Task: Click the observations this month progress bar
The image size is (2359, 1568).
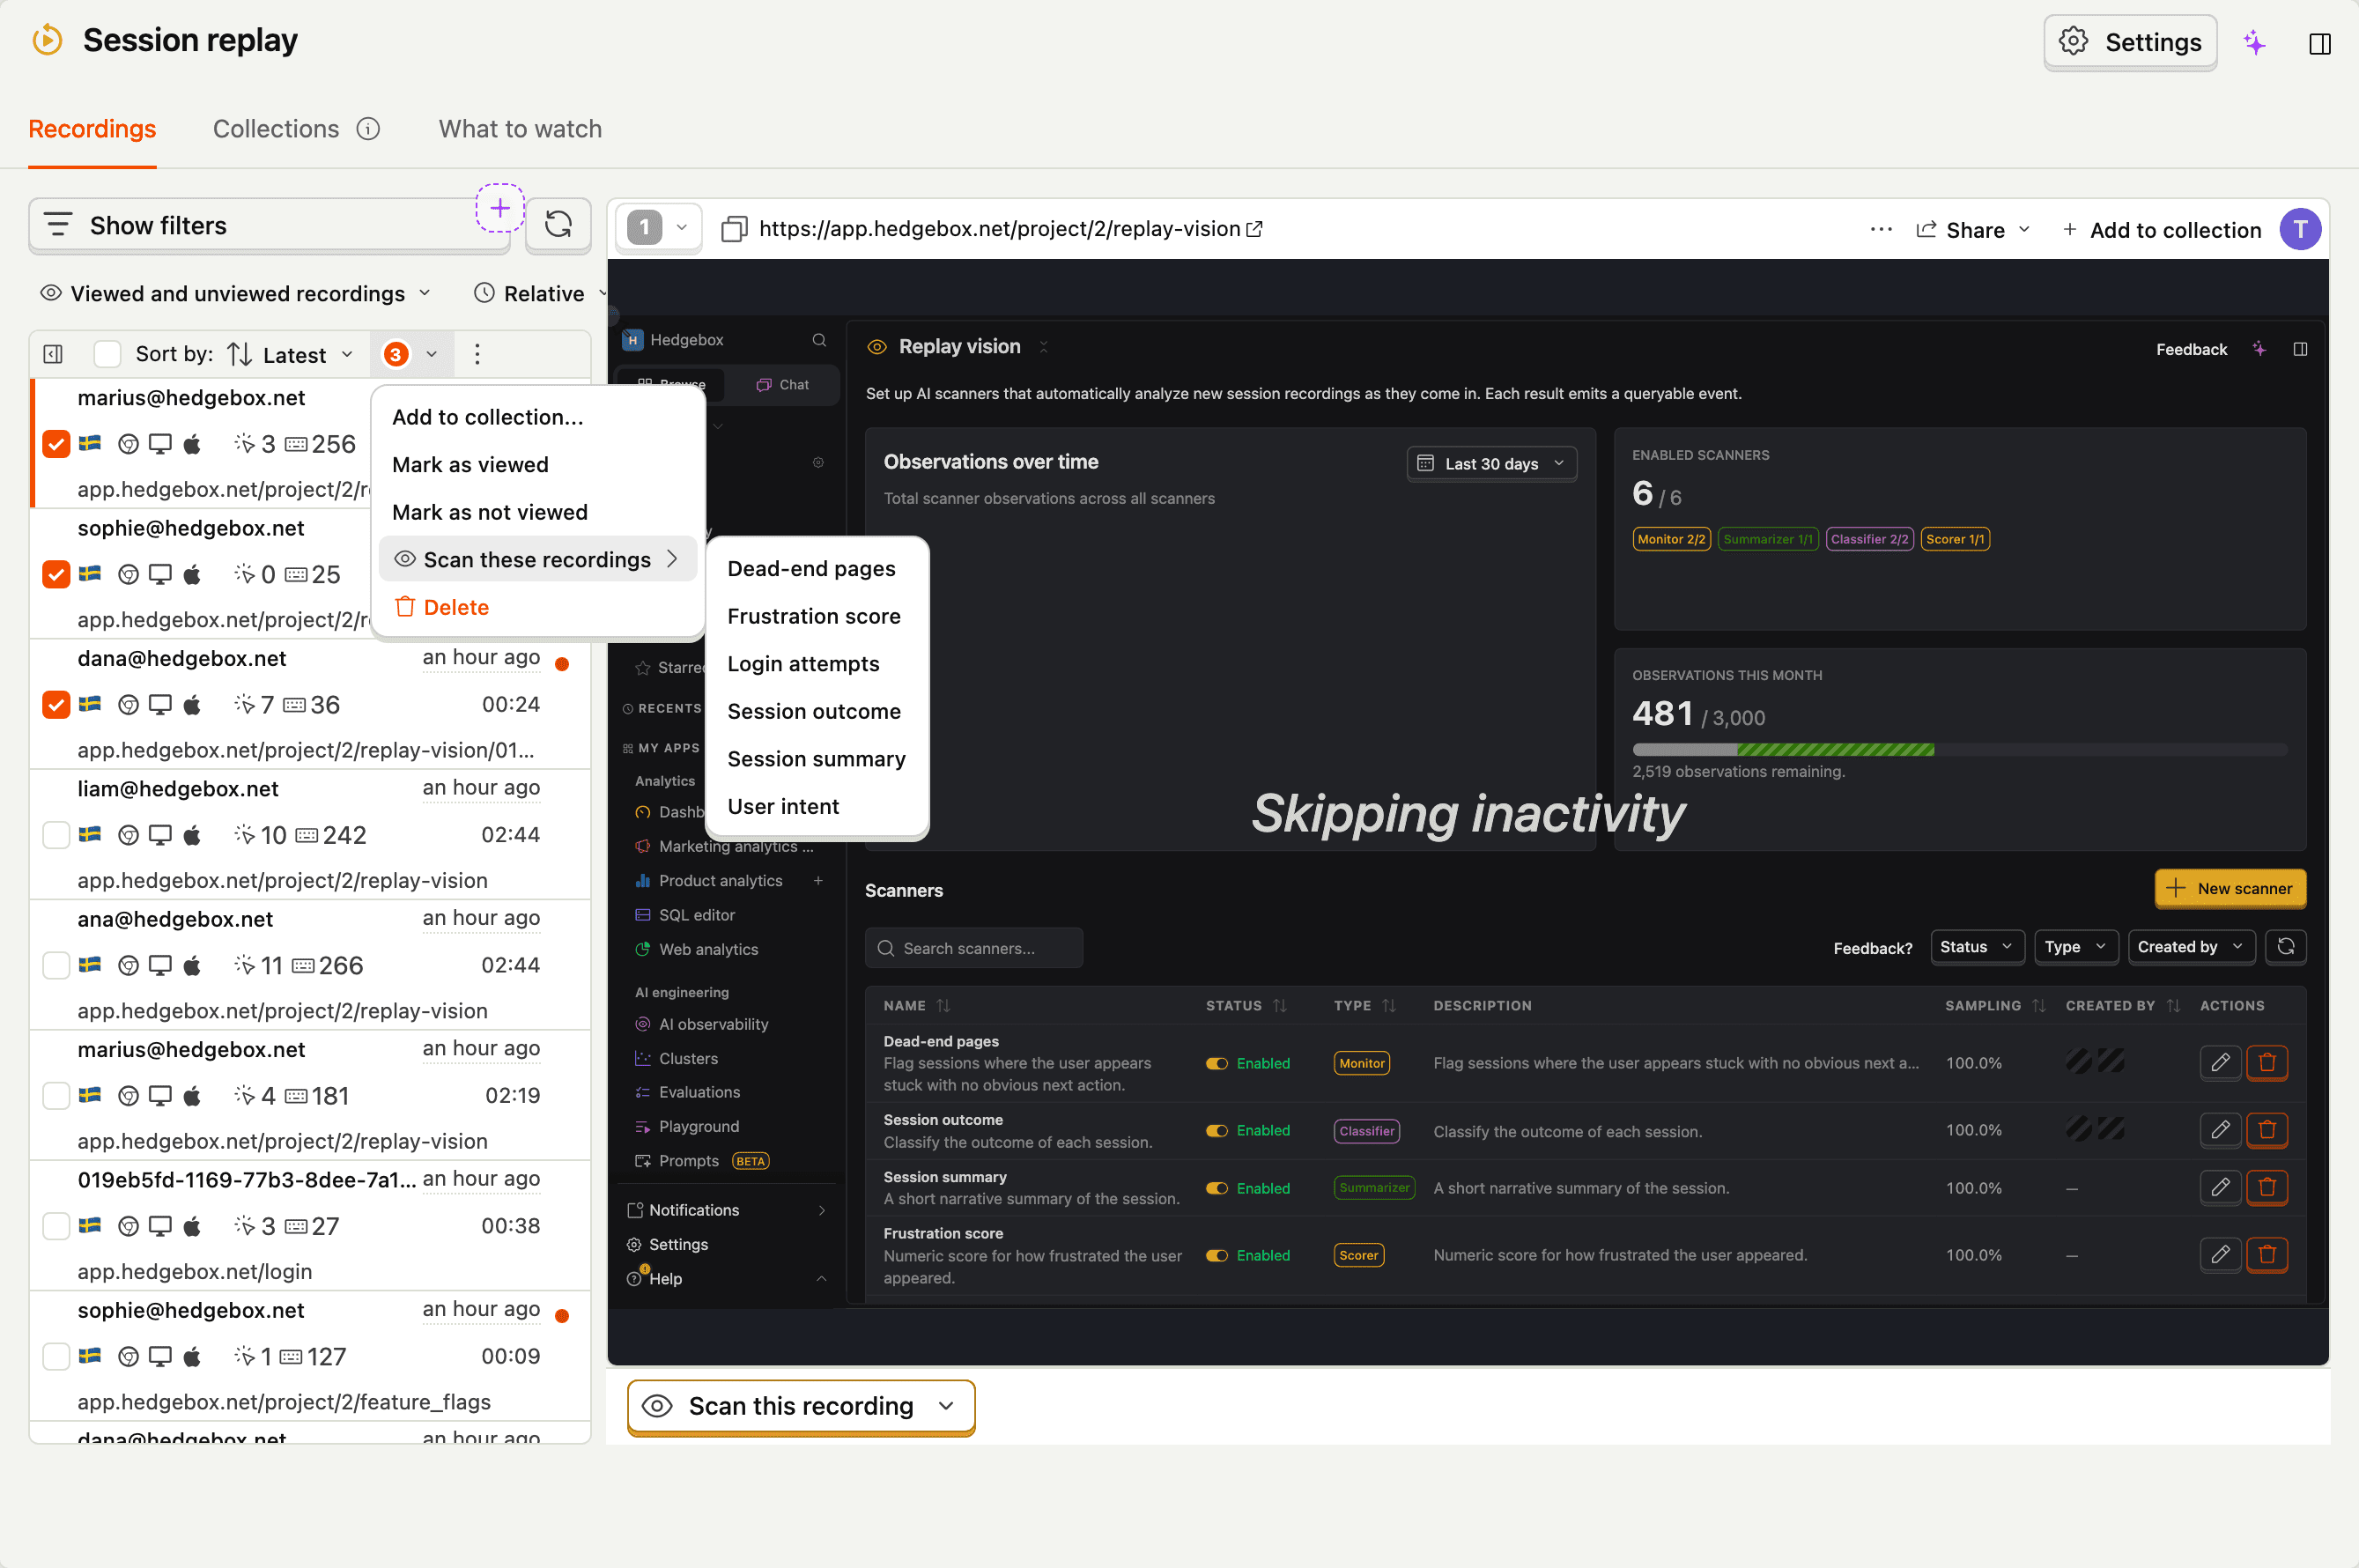Action: point(1958,749)
